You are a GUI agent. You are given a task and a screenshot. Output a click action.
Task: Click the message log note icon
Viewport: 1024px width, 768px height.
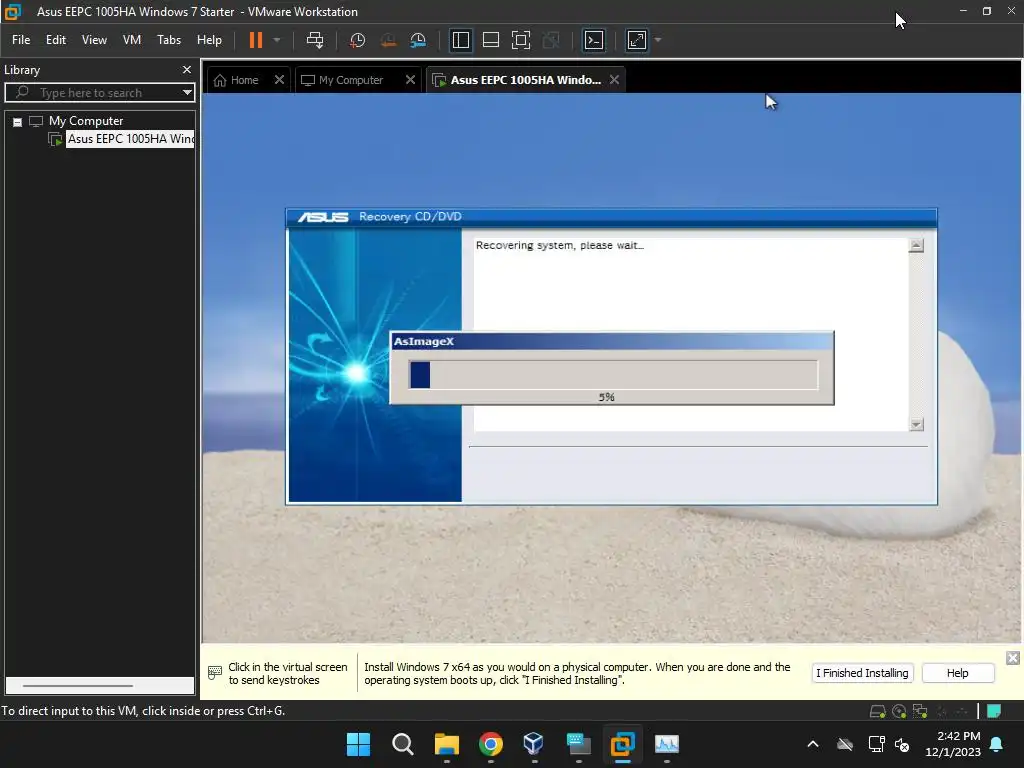pos(994,711)
